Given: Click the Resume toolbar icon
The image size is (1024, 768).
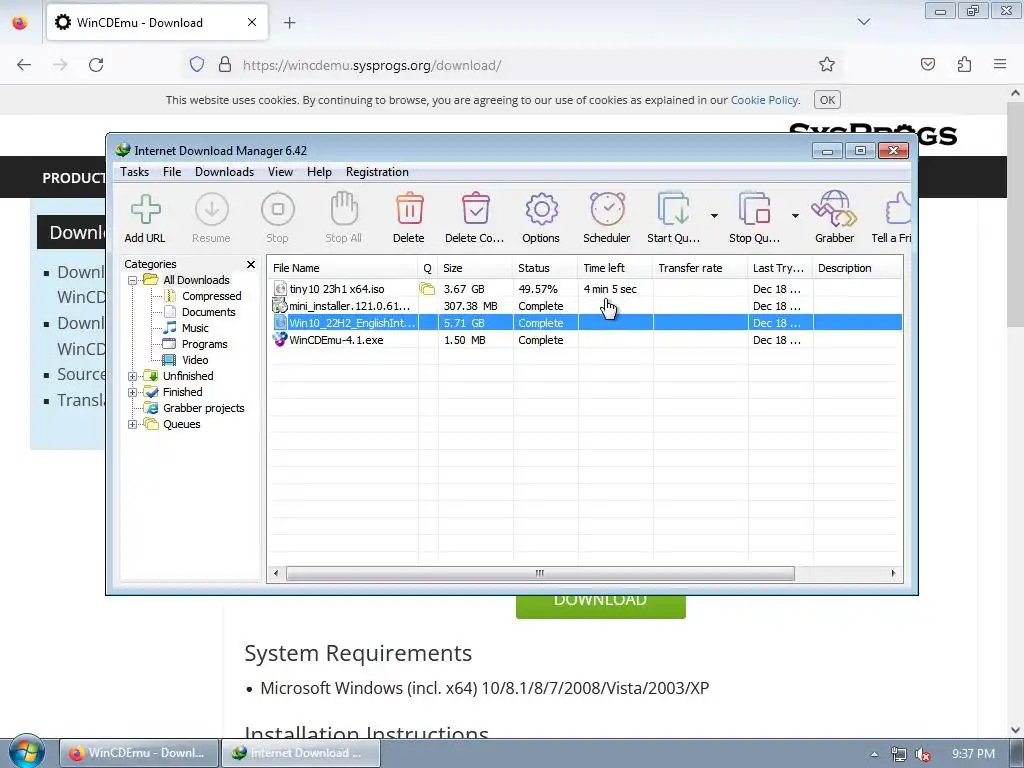Looking at the screenshot, I should pos(212,209).
